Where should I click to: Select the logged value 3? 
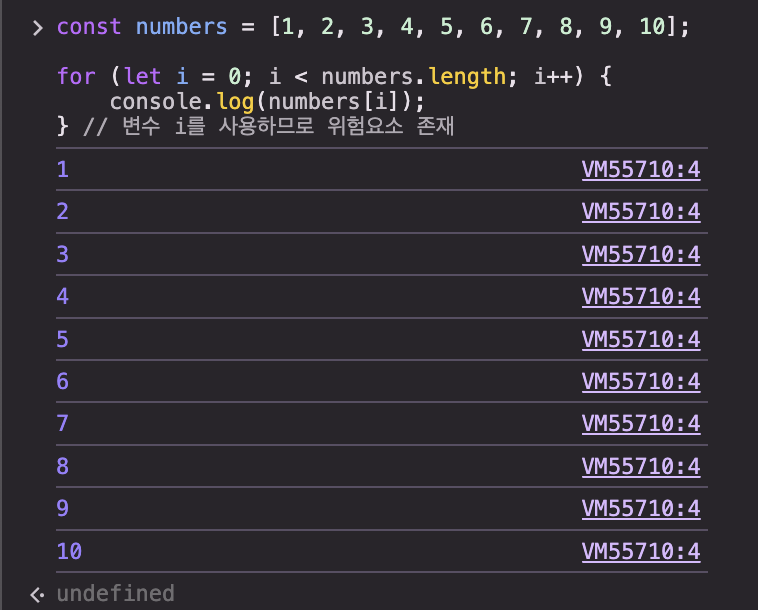(x=63, y=254)
